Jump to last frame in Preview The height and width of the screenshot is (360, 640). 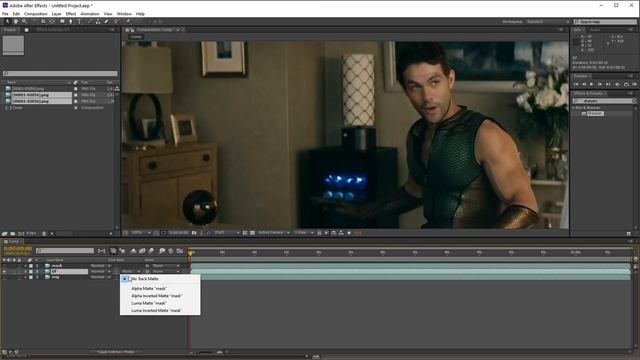[608, 84]
